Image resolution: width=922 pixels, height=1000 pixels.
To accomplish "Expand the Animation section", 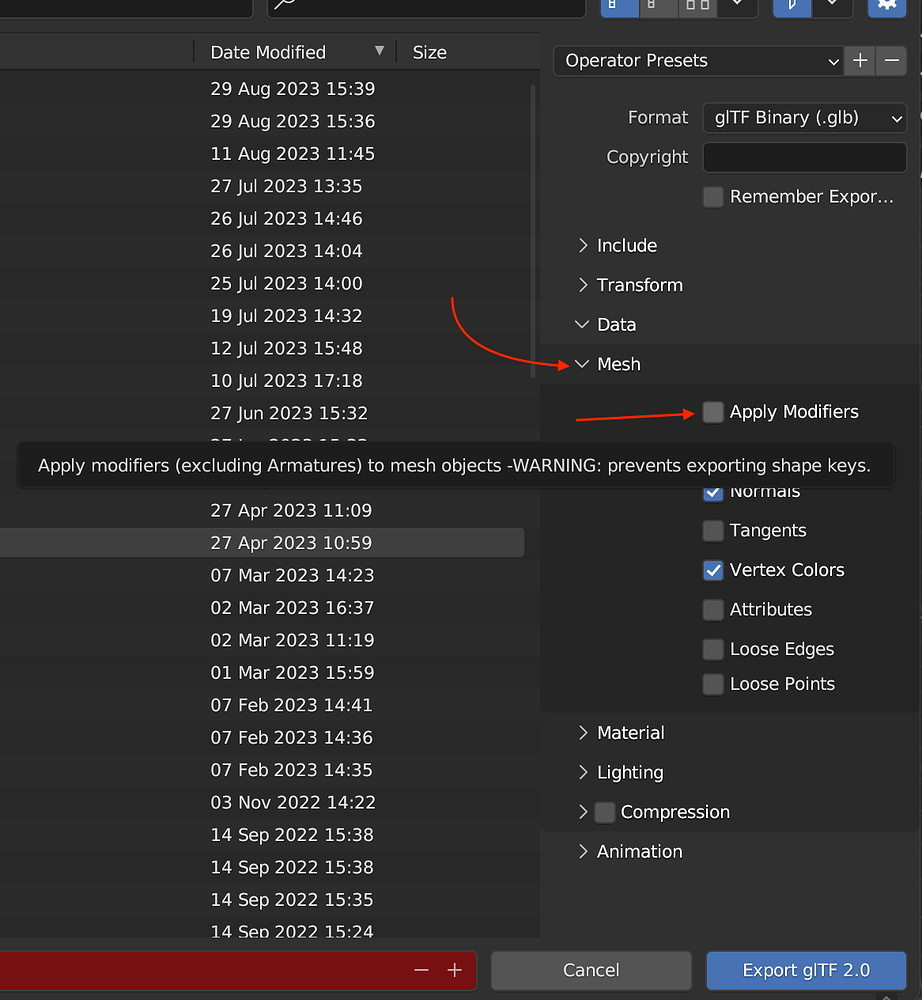I will [630, 851].
